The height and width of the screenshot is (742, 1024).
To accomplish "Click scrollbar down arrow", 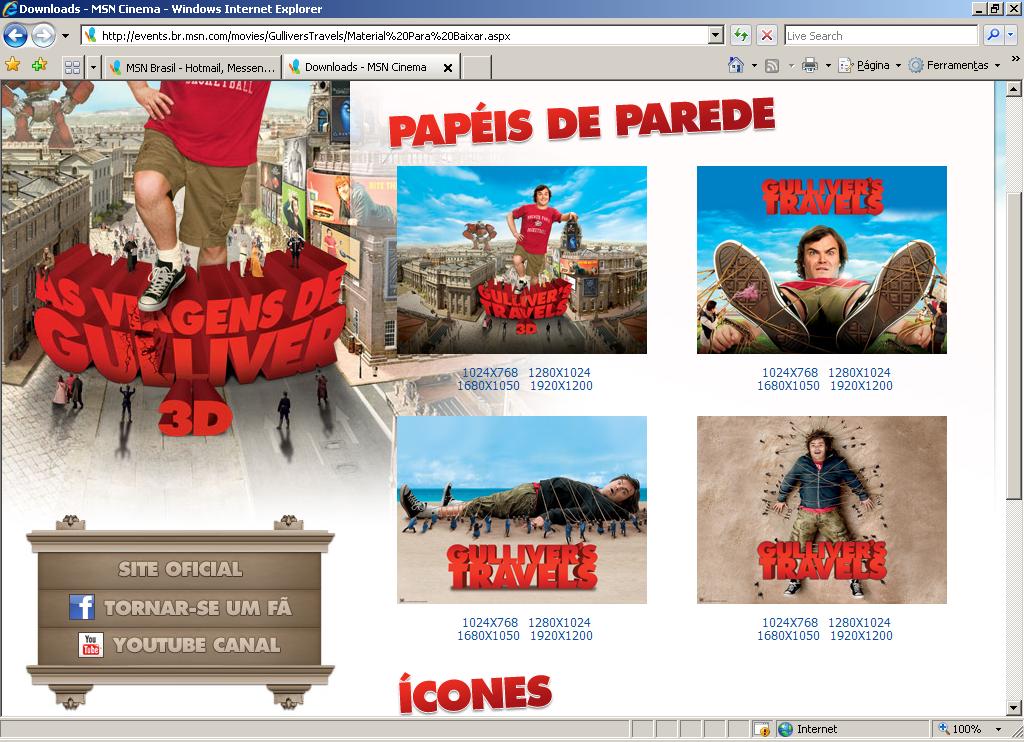I will point(1014,707).
